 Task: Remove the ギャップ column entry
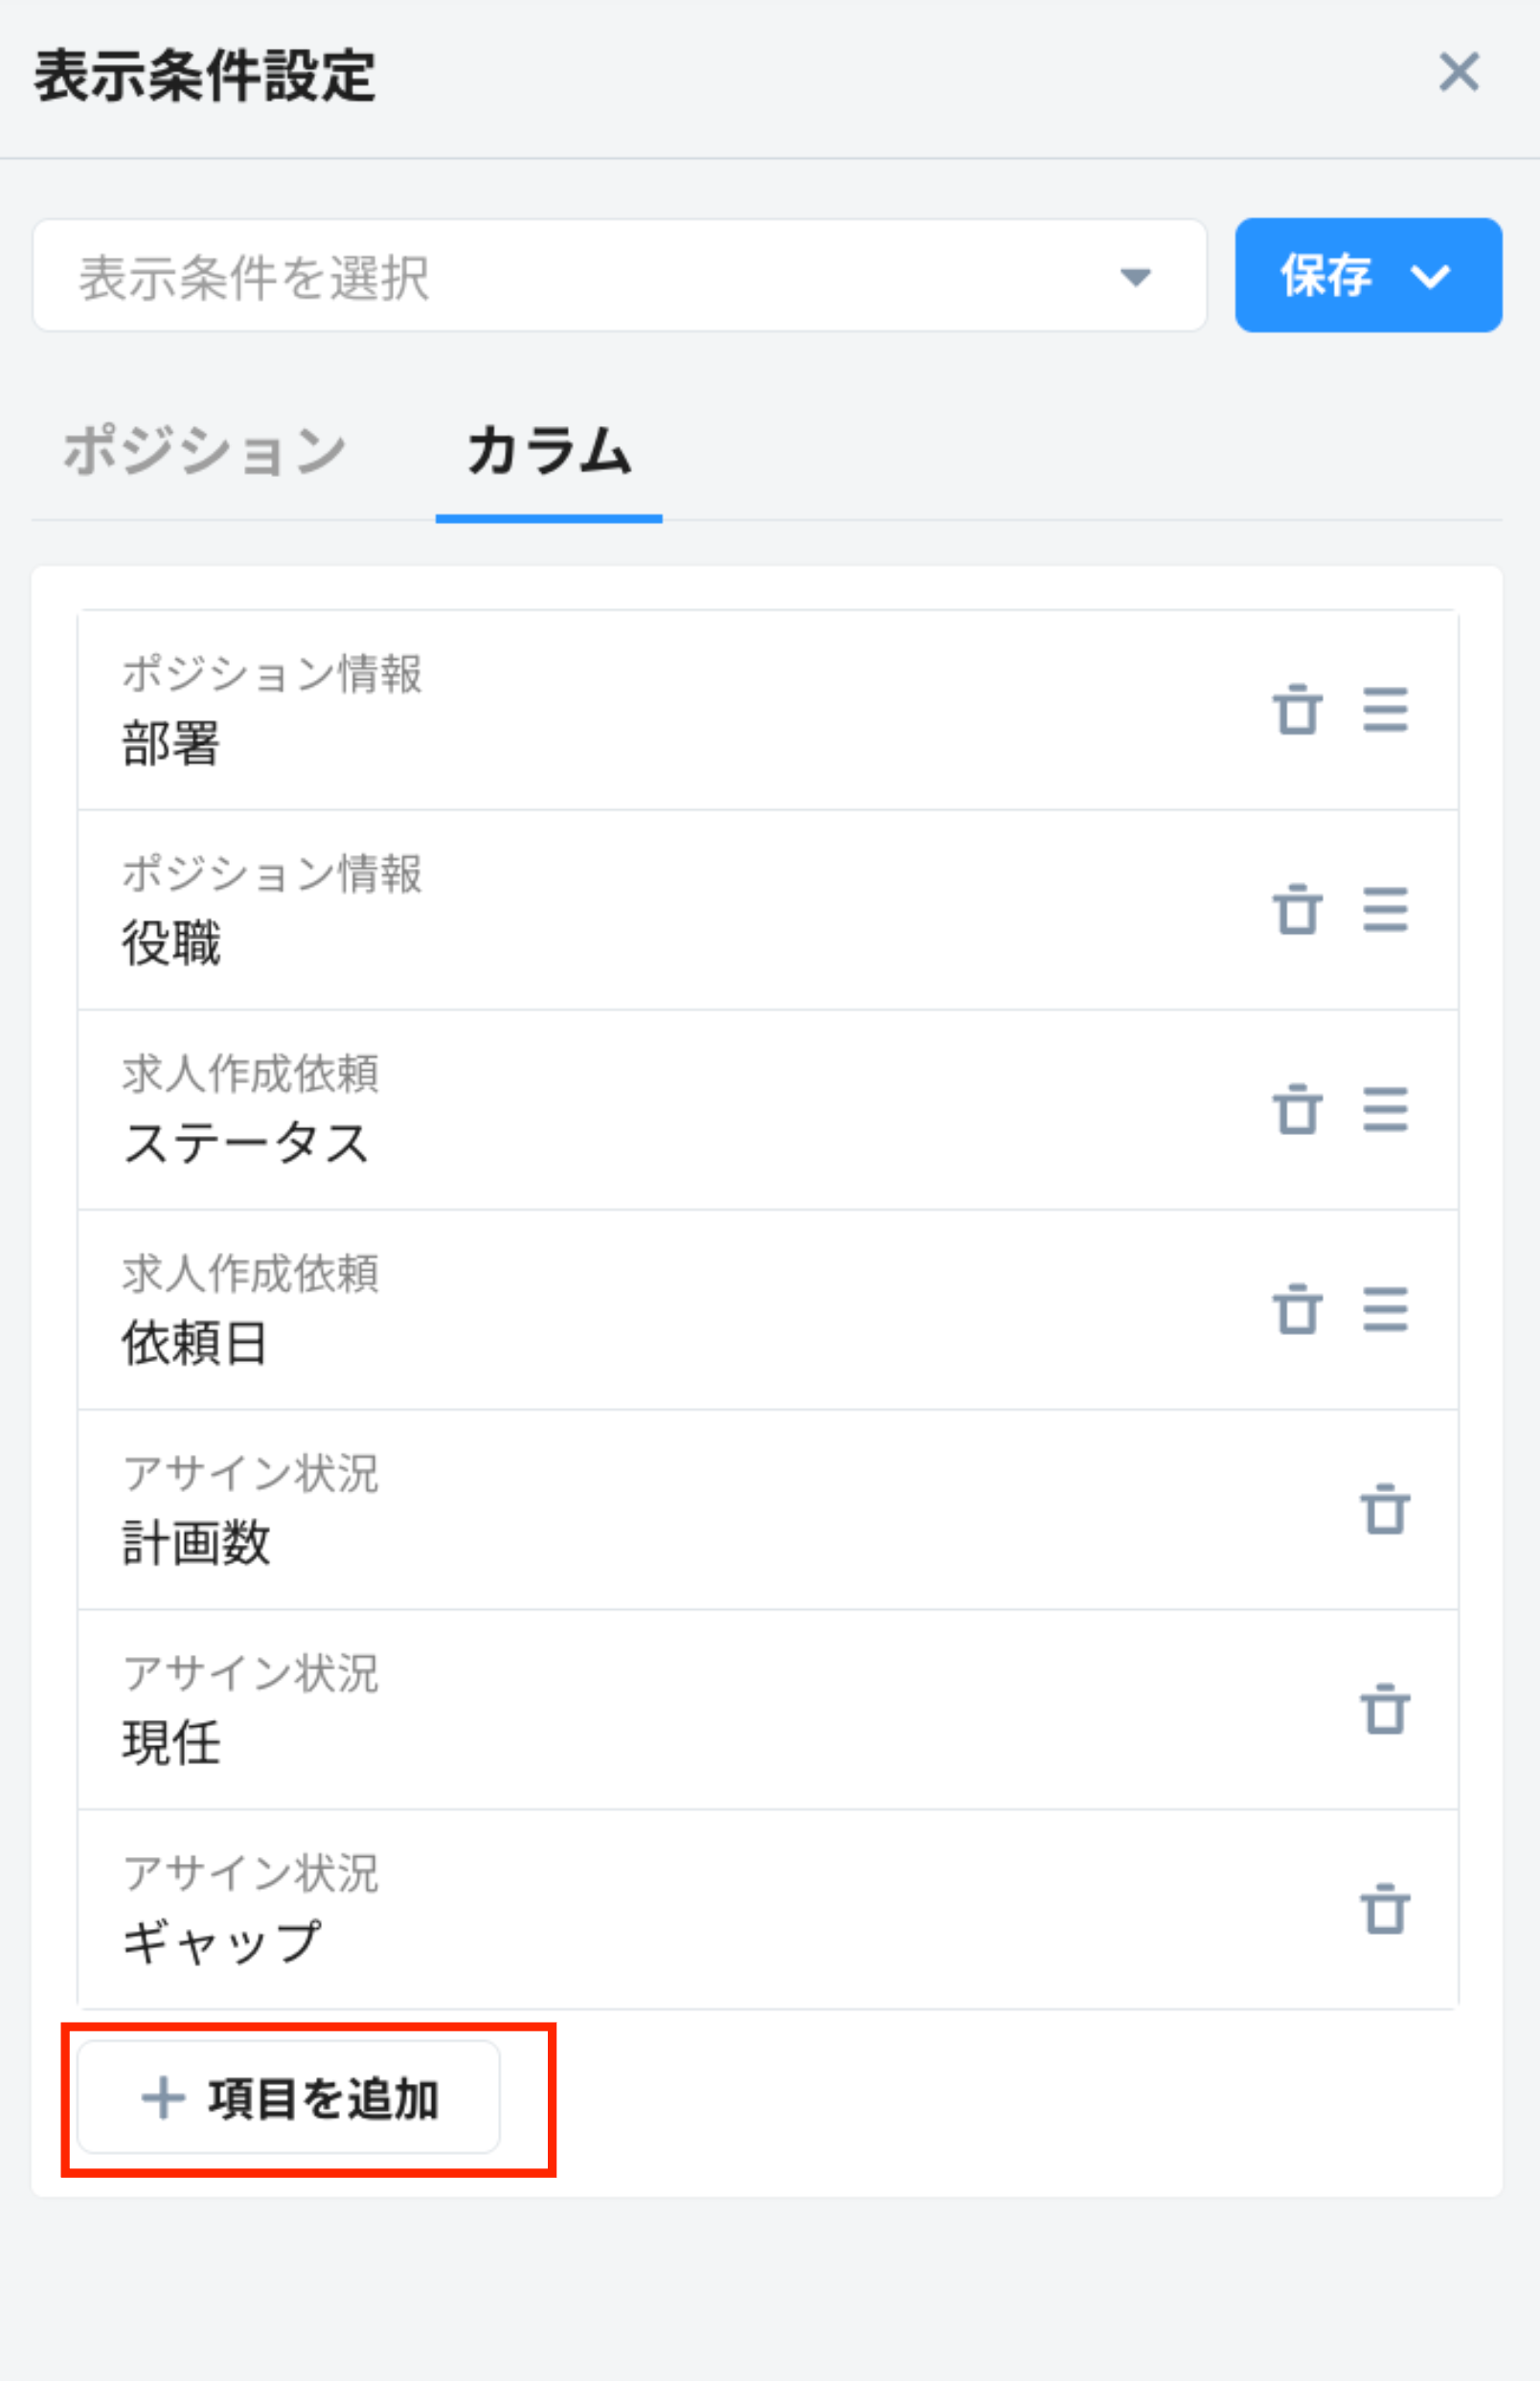pos(1385,1910)
